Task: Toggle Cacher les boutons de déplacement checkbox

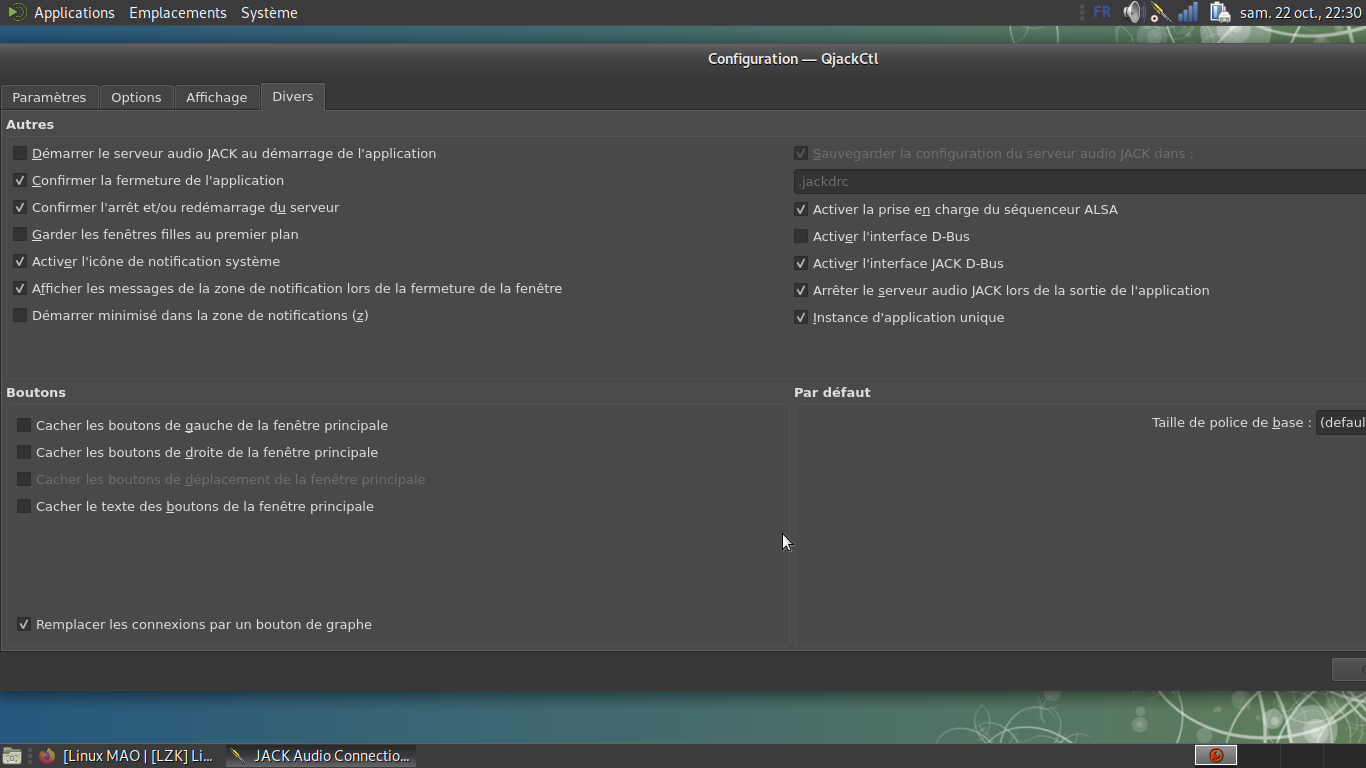Action: (24, 479)
